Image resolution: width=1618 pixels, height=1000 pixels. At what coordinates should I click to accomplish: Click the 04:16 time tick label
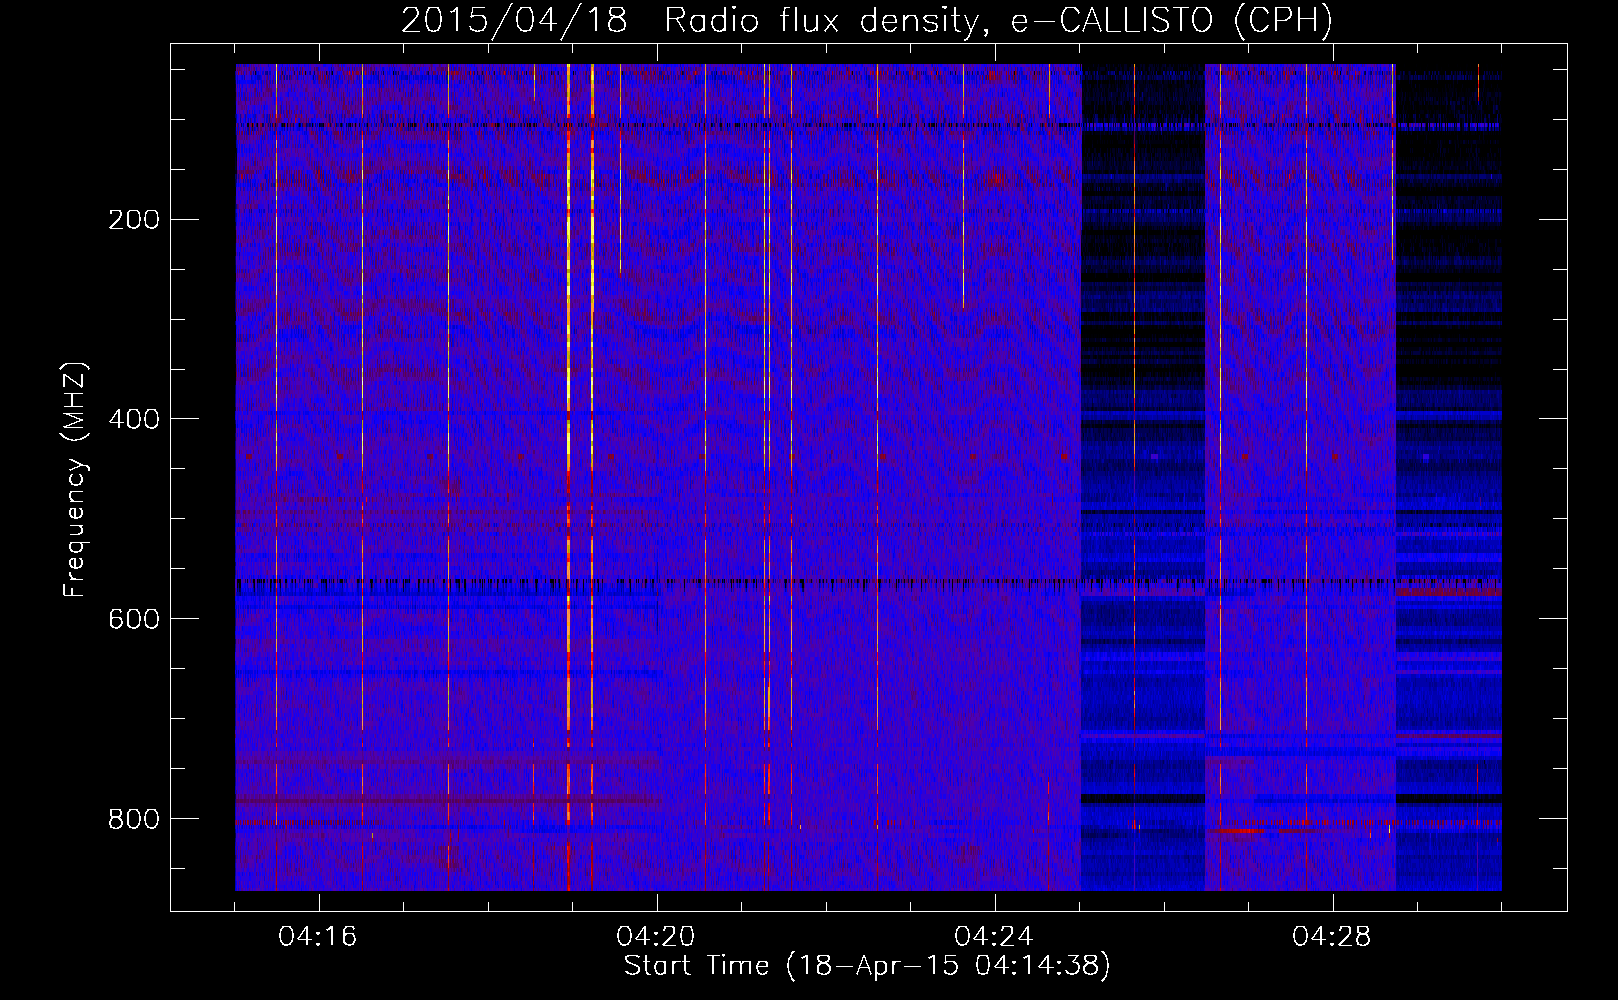[318, 937]
